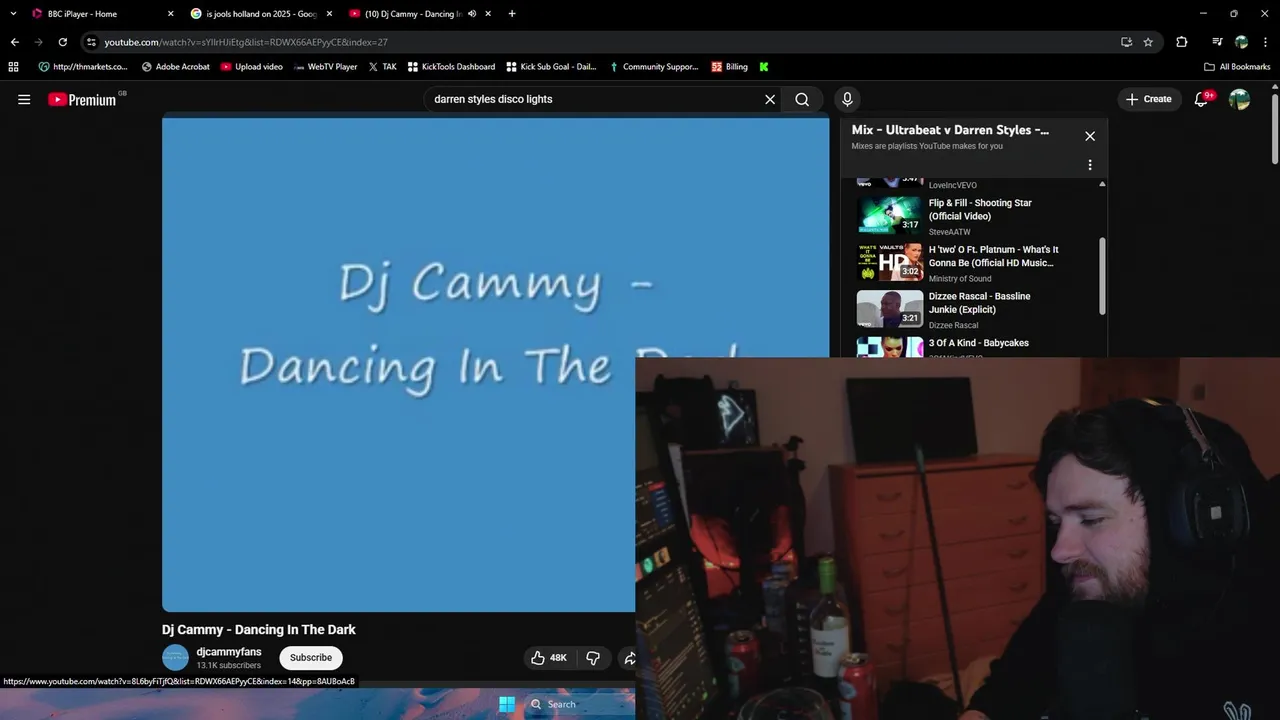The image size is (1280, 720).
Task: Close the jools holland Google tab
Action: [329, 14]
